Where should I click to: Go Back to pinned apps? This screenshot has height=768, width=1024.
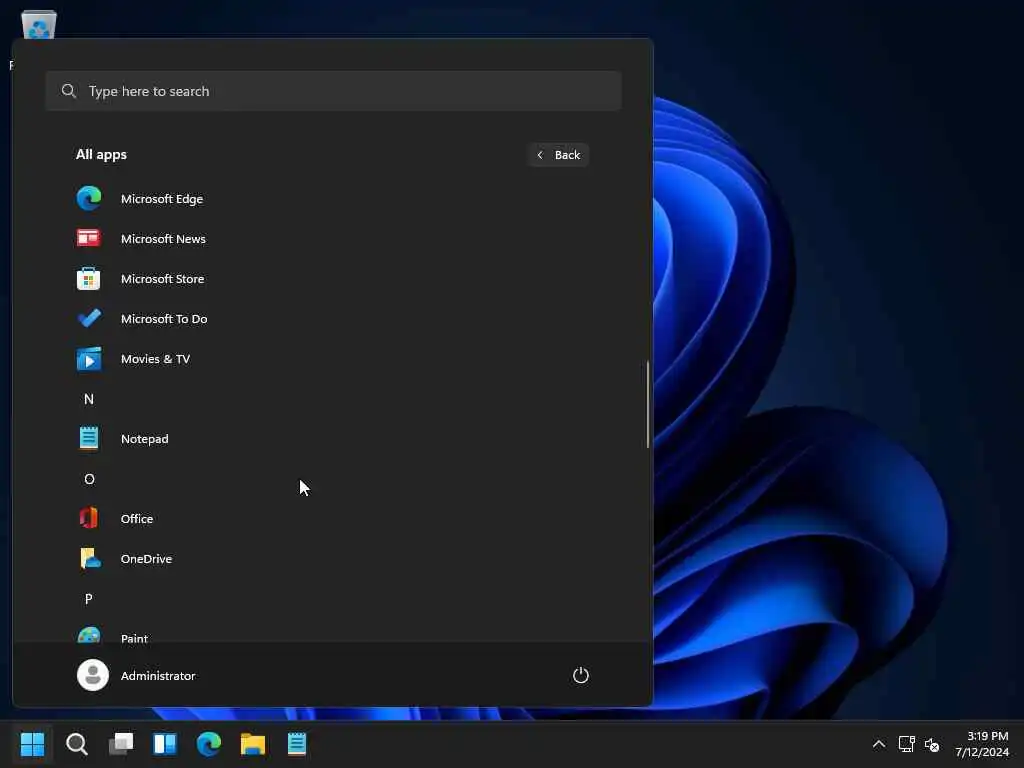pyautogui.click(x=558, y=155)
